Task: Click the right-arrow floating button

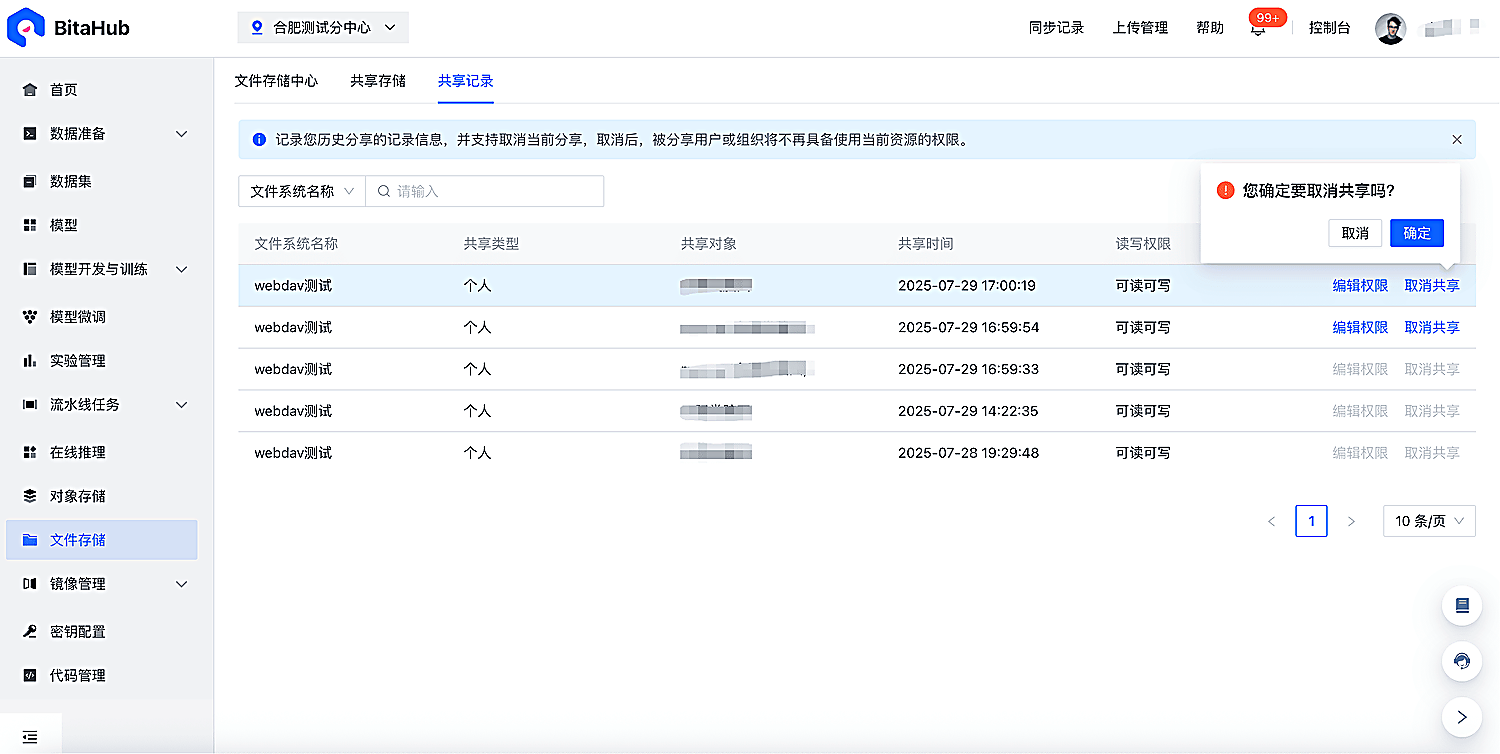Action: 1462,717
